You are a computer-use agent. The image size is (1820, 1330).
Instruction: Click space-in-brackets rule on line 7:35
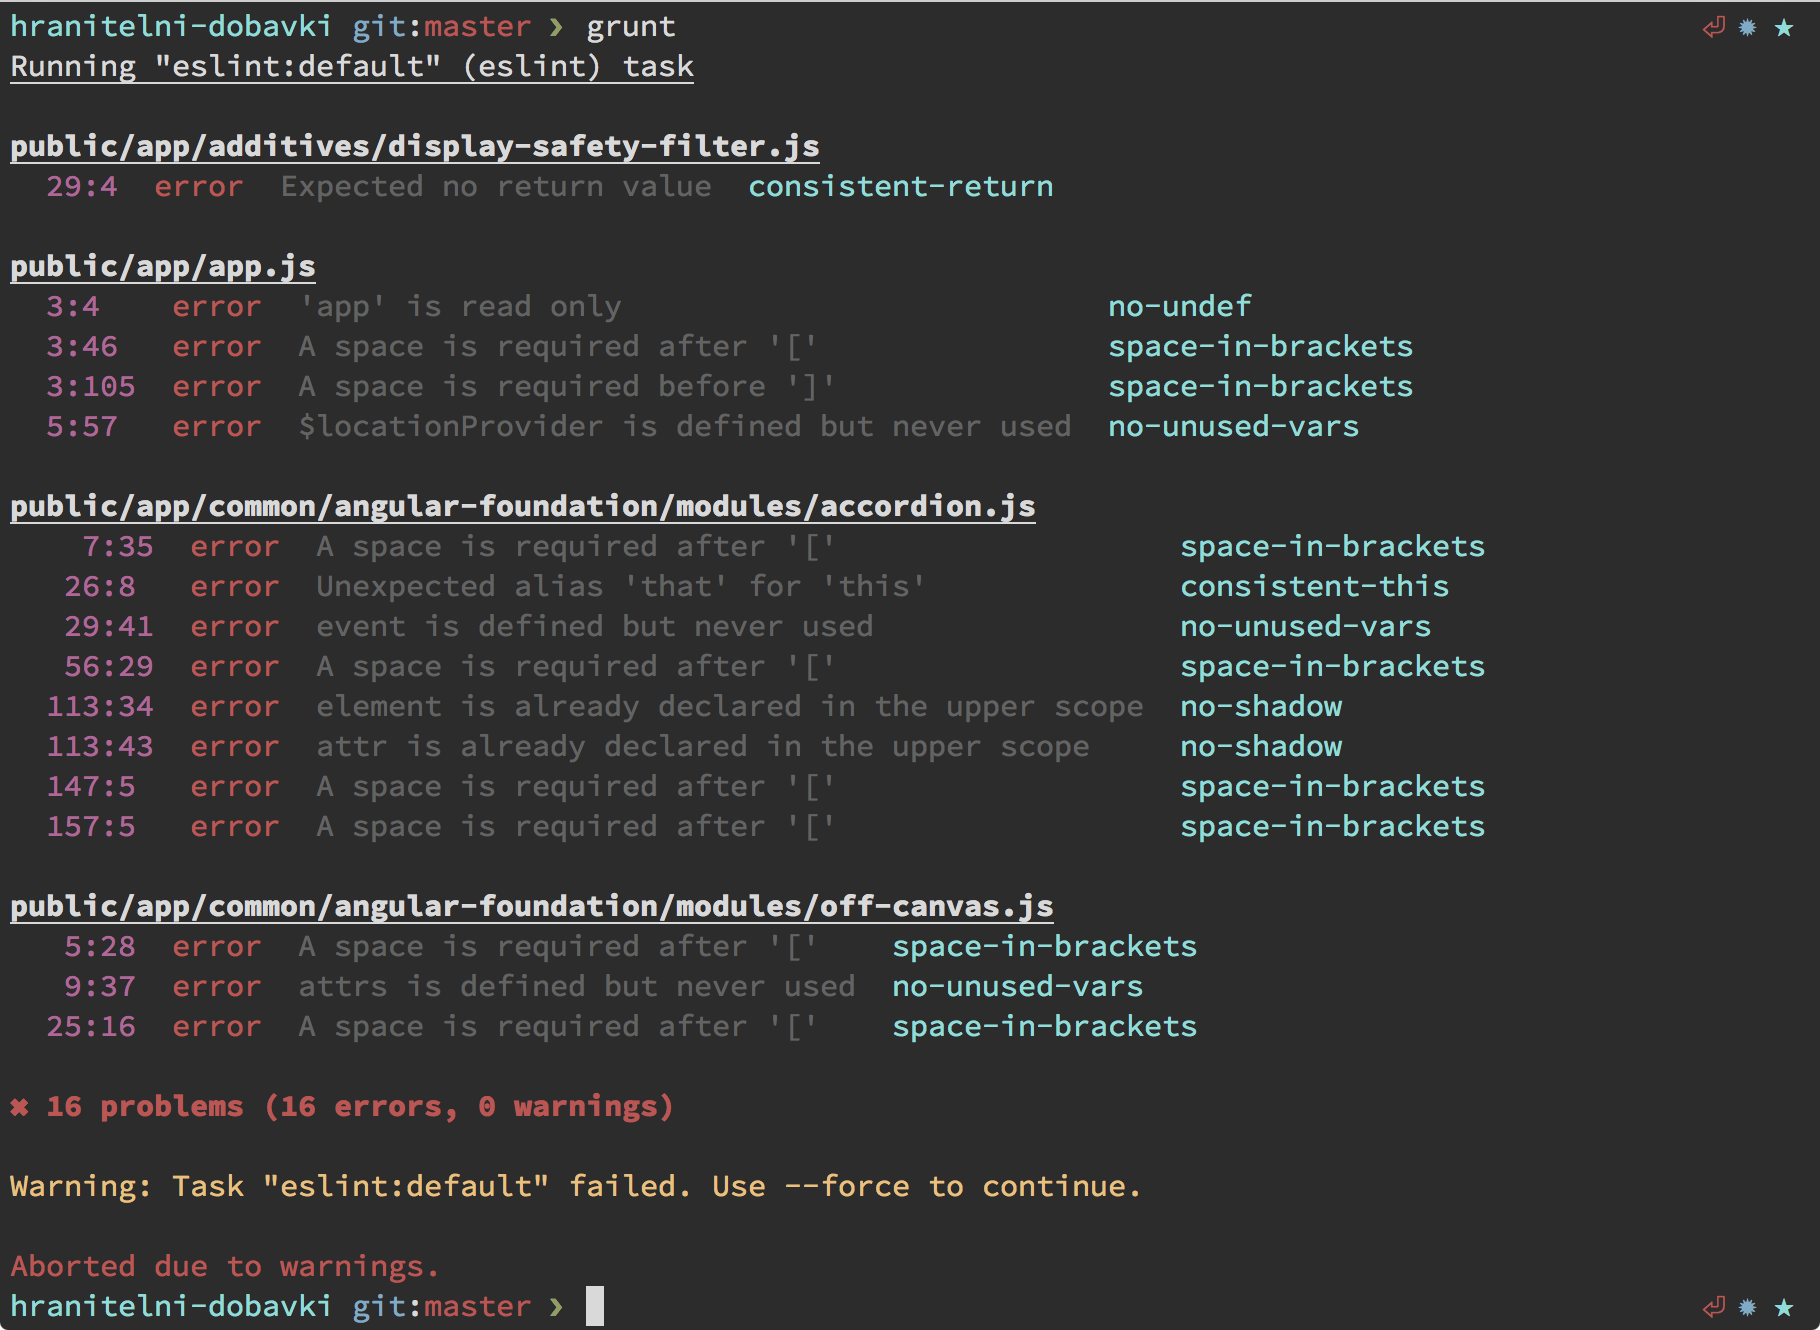click(x=1333, y=547)
